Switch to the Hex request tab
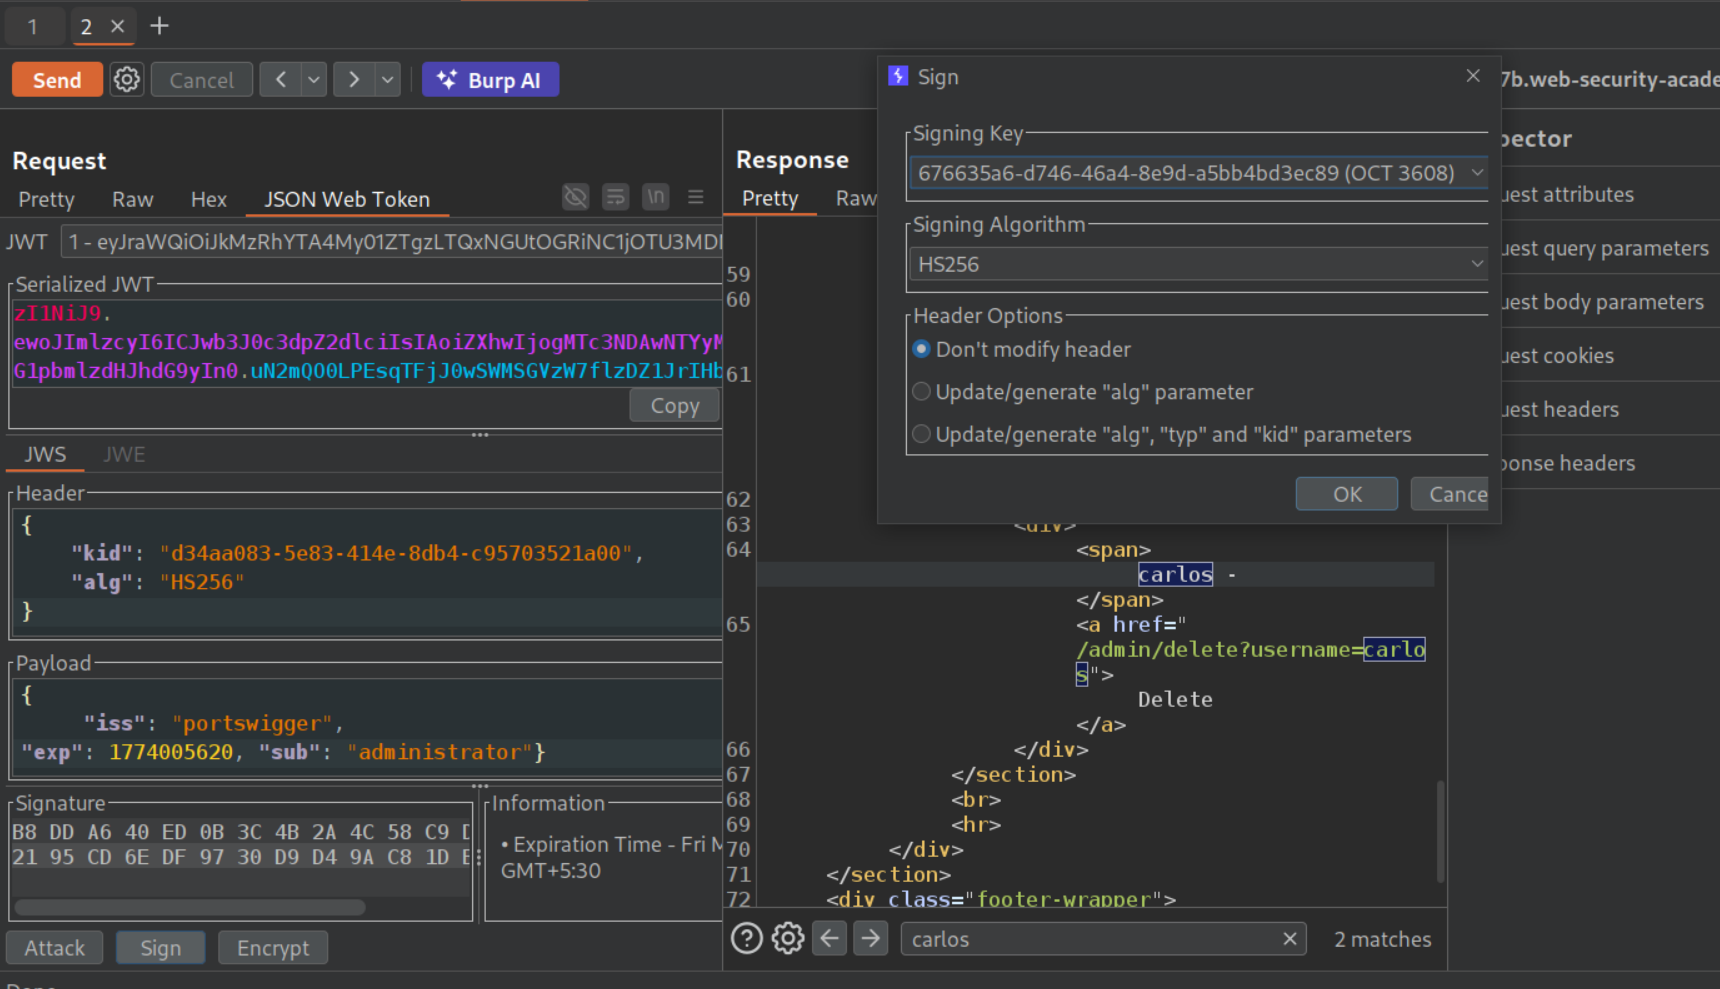 (x=208, y=200)
